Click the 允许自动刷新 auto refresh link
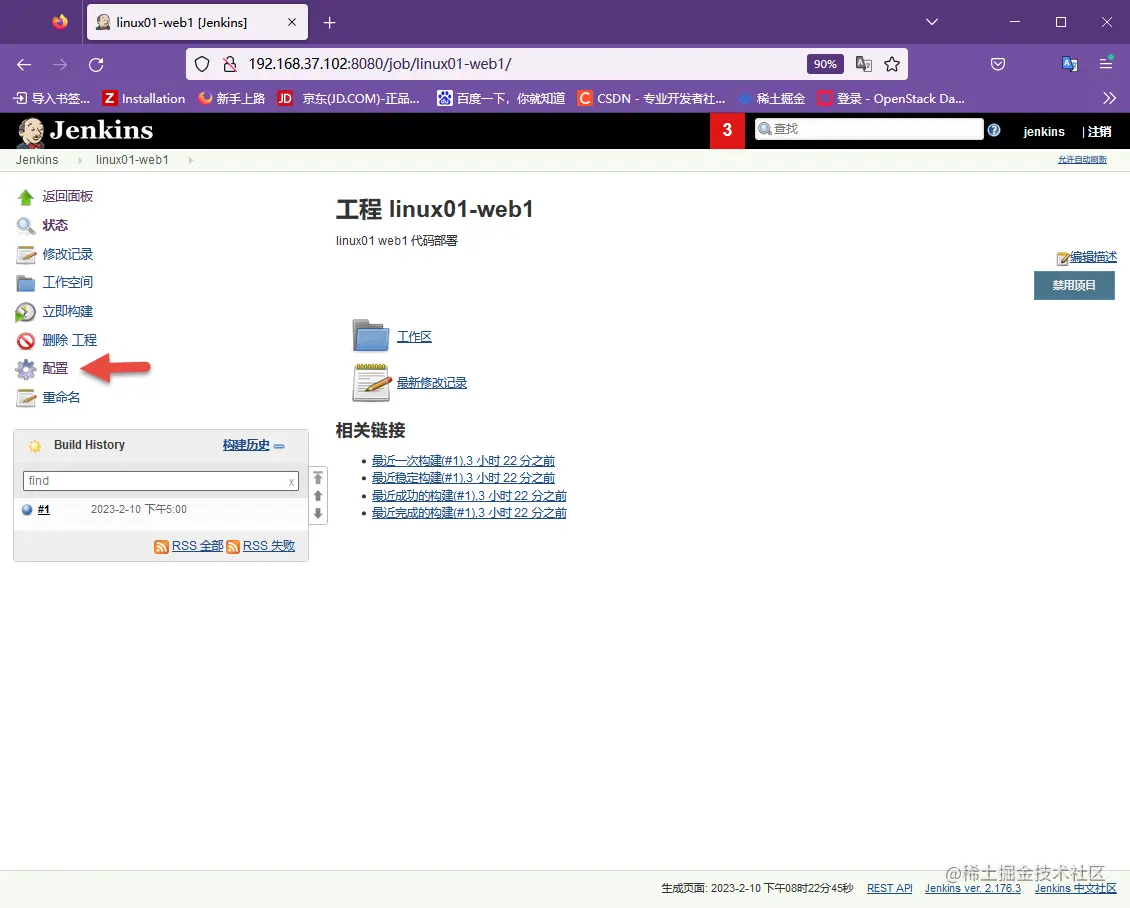 pyautogui.click(x=1082, y=160)
